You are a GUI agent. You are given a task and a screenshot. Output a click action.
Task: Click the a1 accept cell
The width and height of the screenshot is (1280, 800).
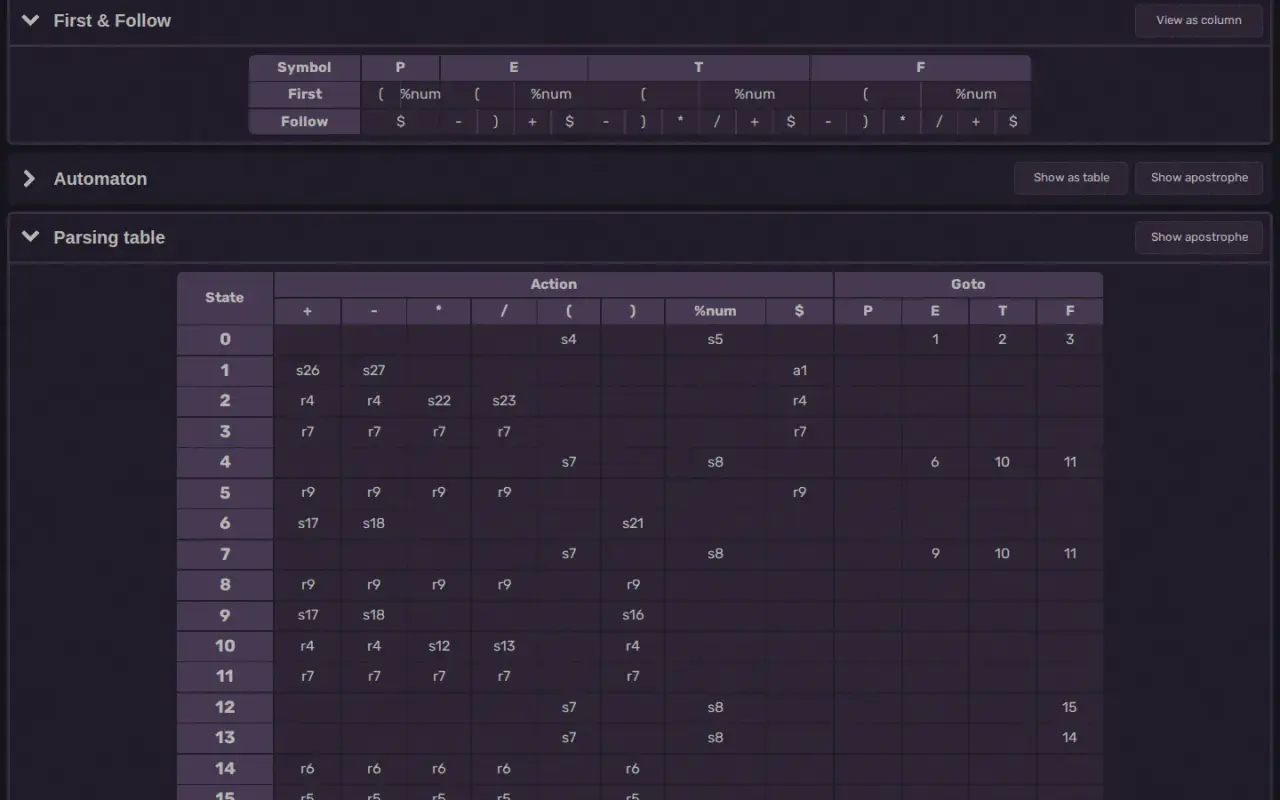pyautogui.click(x=799, y=370)
